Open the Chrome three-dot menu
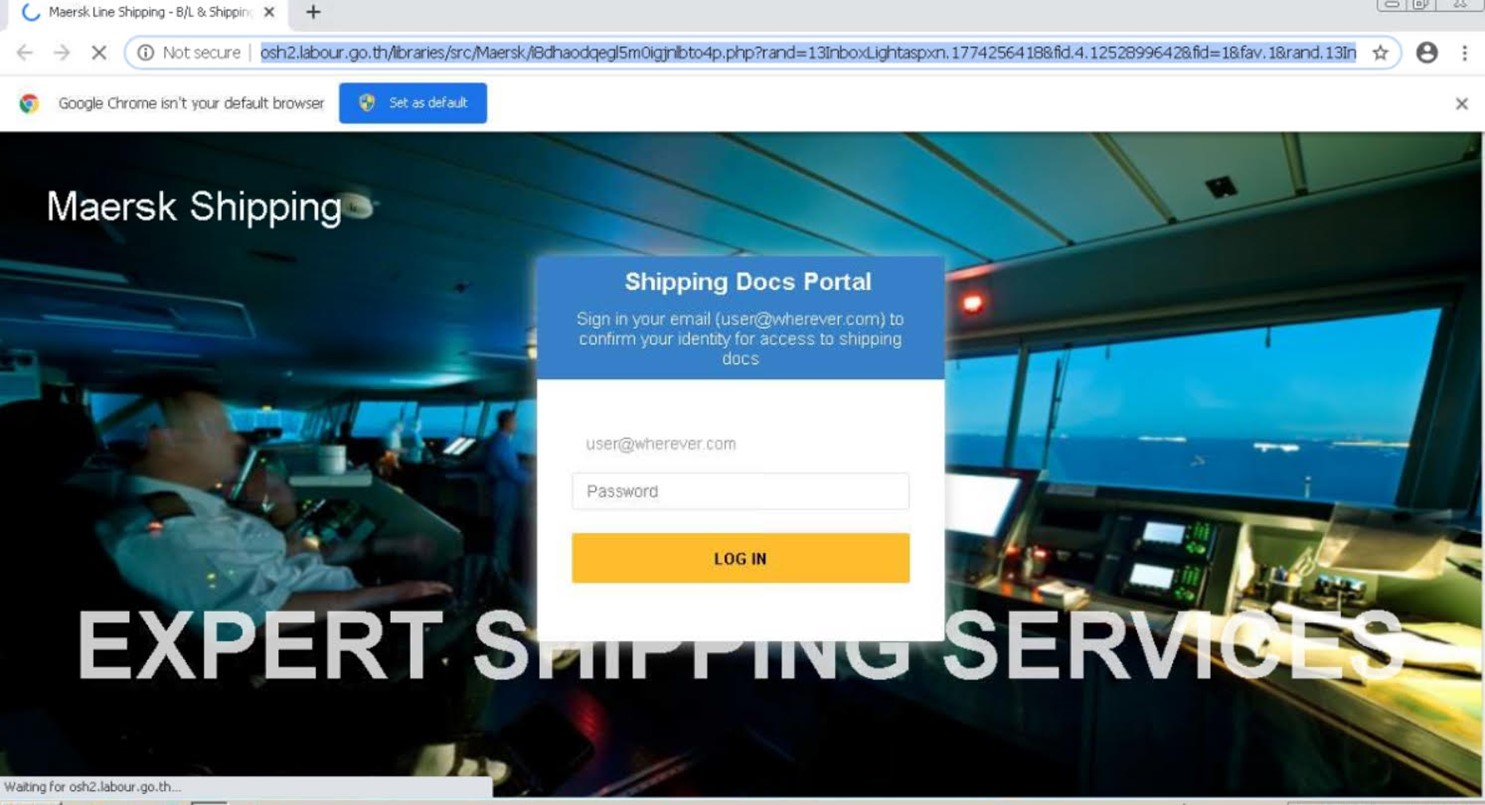1485x805 pixels. click(1464, 53)
